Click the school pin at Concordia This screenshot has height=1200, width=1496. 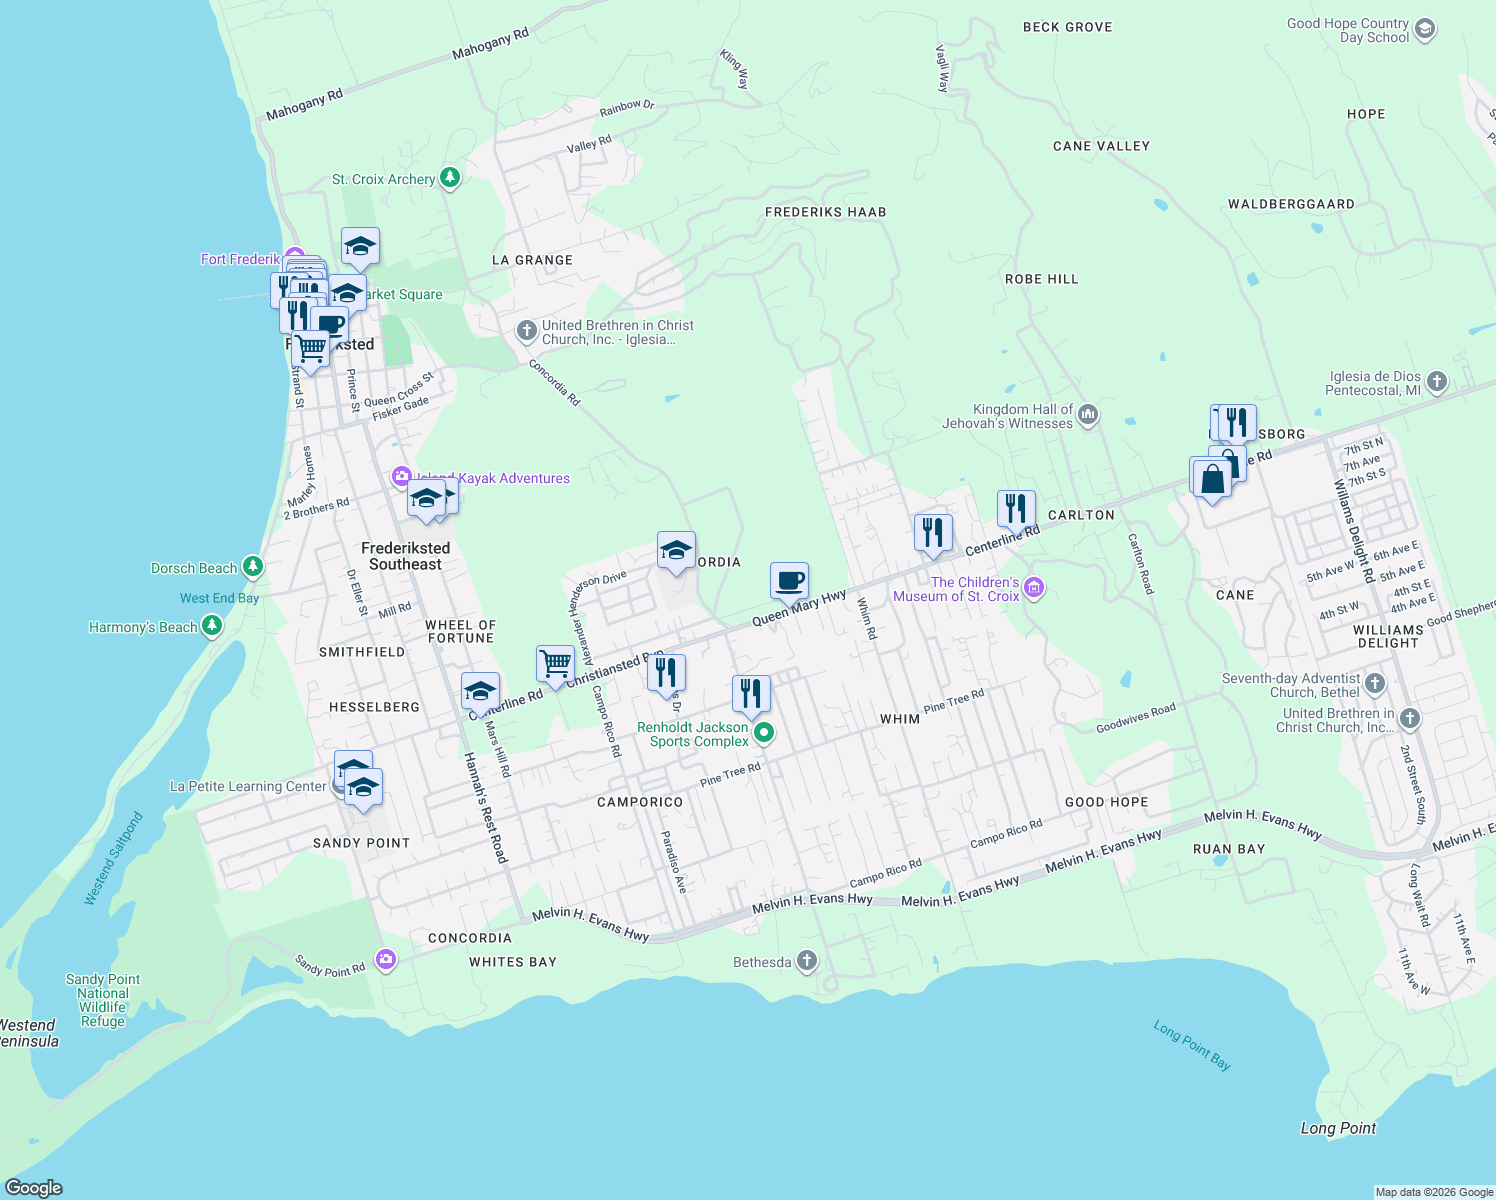point(676,552)
